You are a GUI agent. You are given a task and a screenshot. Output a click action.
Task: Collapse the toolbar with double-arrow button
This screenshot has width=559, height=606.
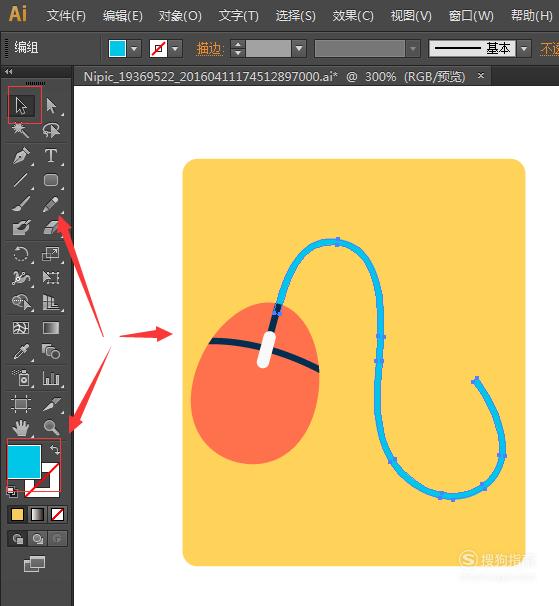[9, 71]
